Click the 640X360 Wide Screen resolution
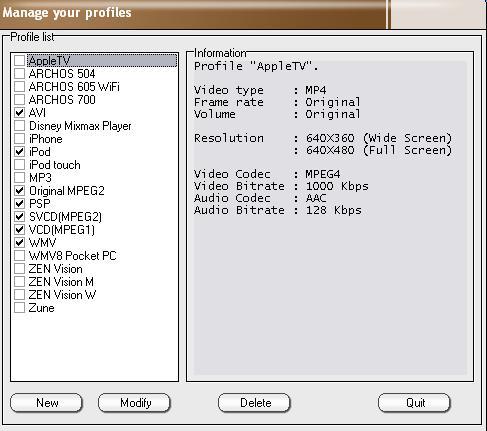 (379, 138)
